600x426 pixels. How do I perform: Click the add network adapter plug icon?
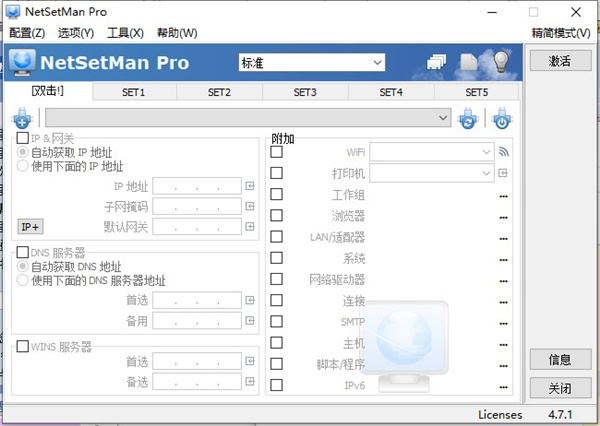click(22, 118)
